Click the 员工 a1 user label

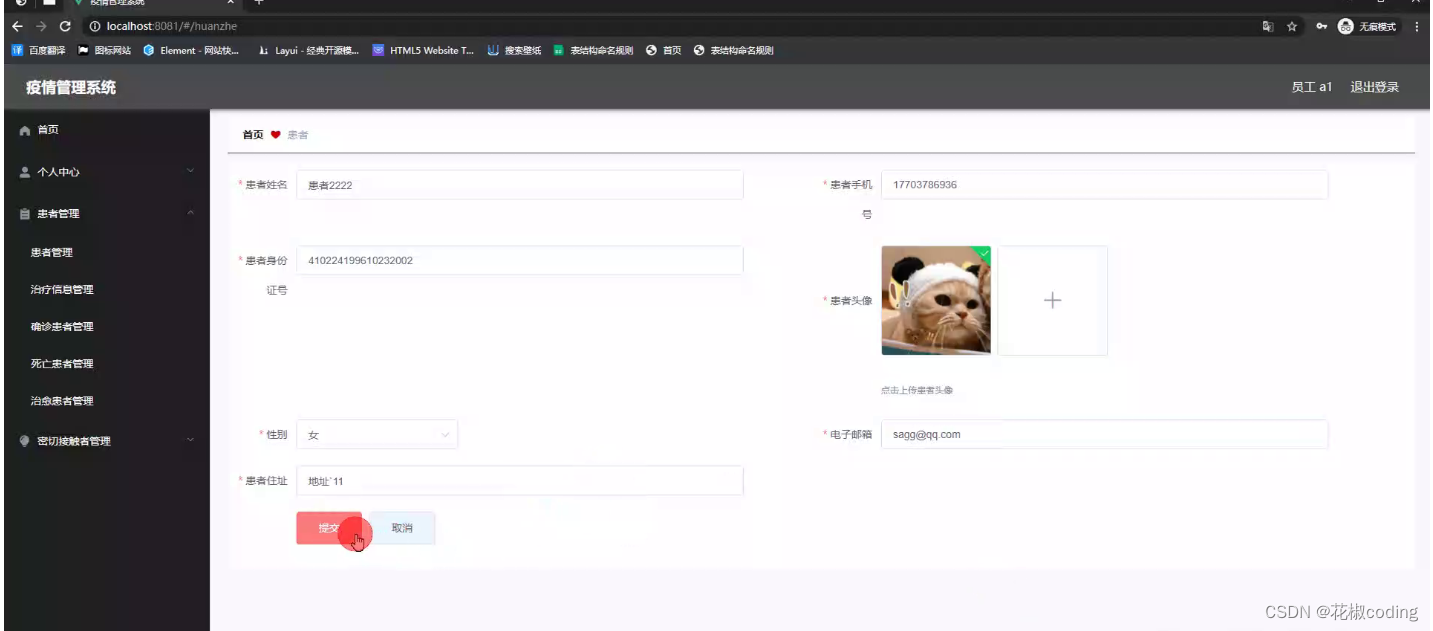(x=1311, y=87)
